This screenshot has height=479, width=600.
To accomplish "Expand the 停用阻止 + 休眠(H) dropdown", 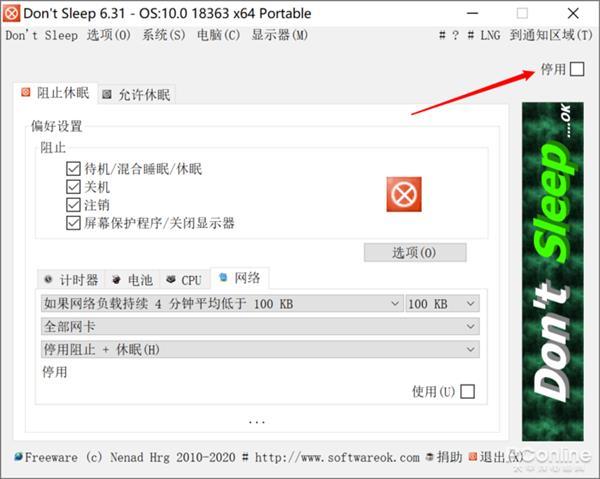I will coord(260,349).
